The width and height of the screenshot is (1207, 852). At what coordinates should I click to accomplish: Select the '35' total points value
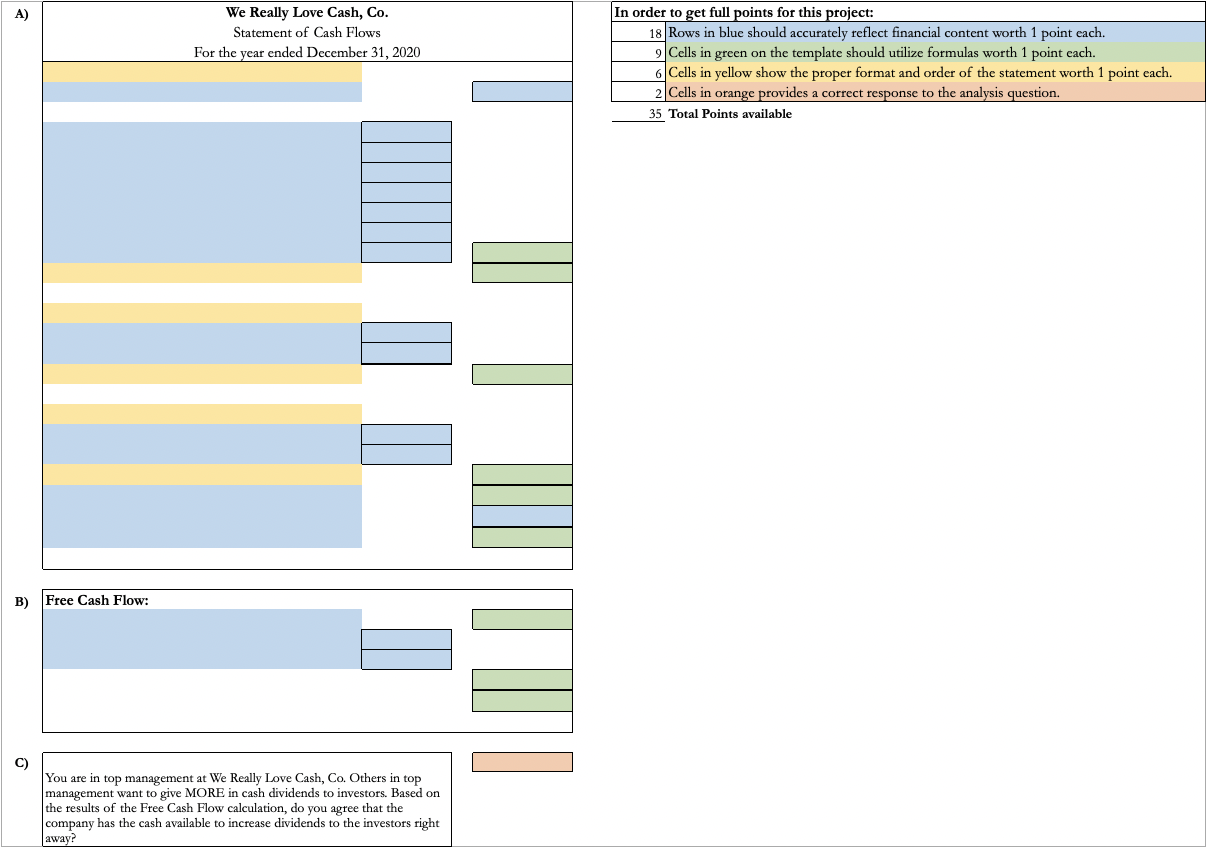pyautogui.click(x=656, y=114)
